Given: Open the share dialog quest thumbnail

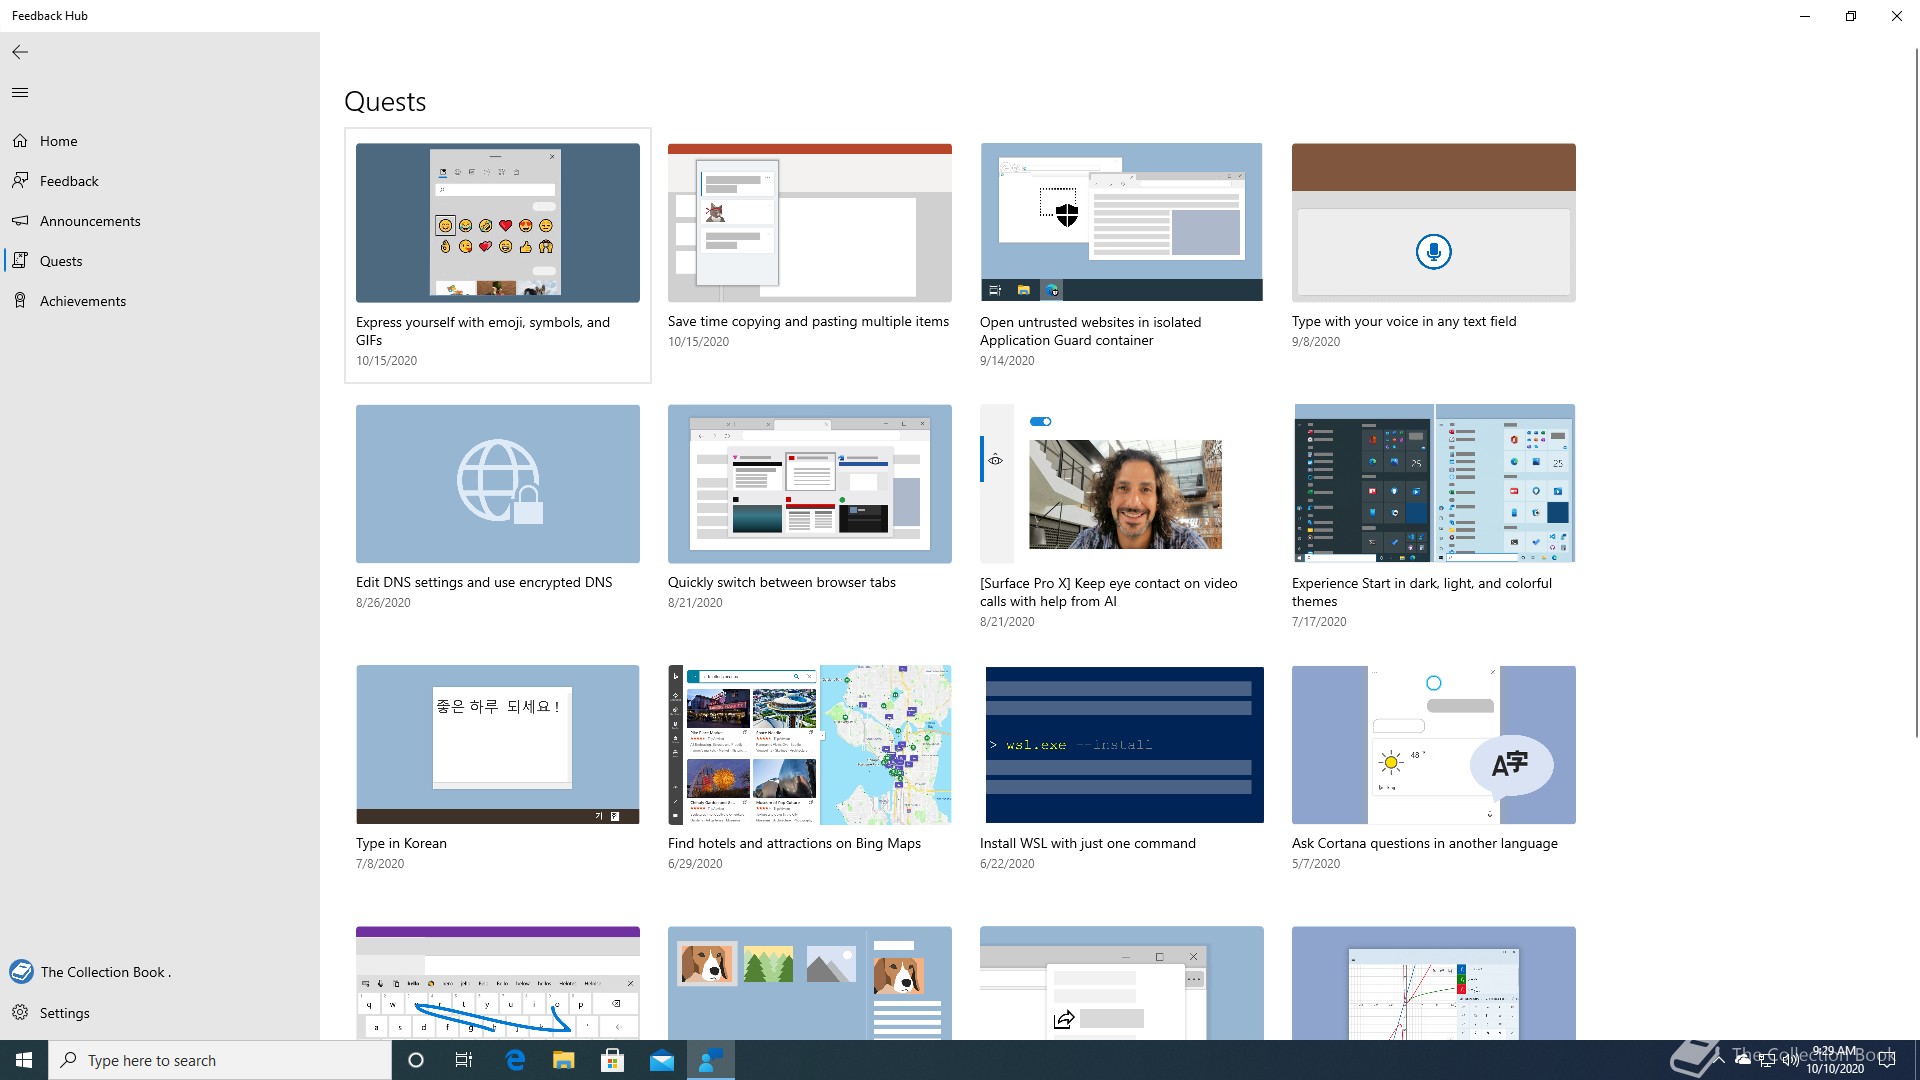Looking at the screenshot, I should [1122, 983].
